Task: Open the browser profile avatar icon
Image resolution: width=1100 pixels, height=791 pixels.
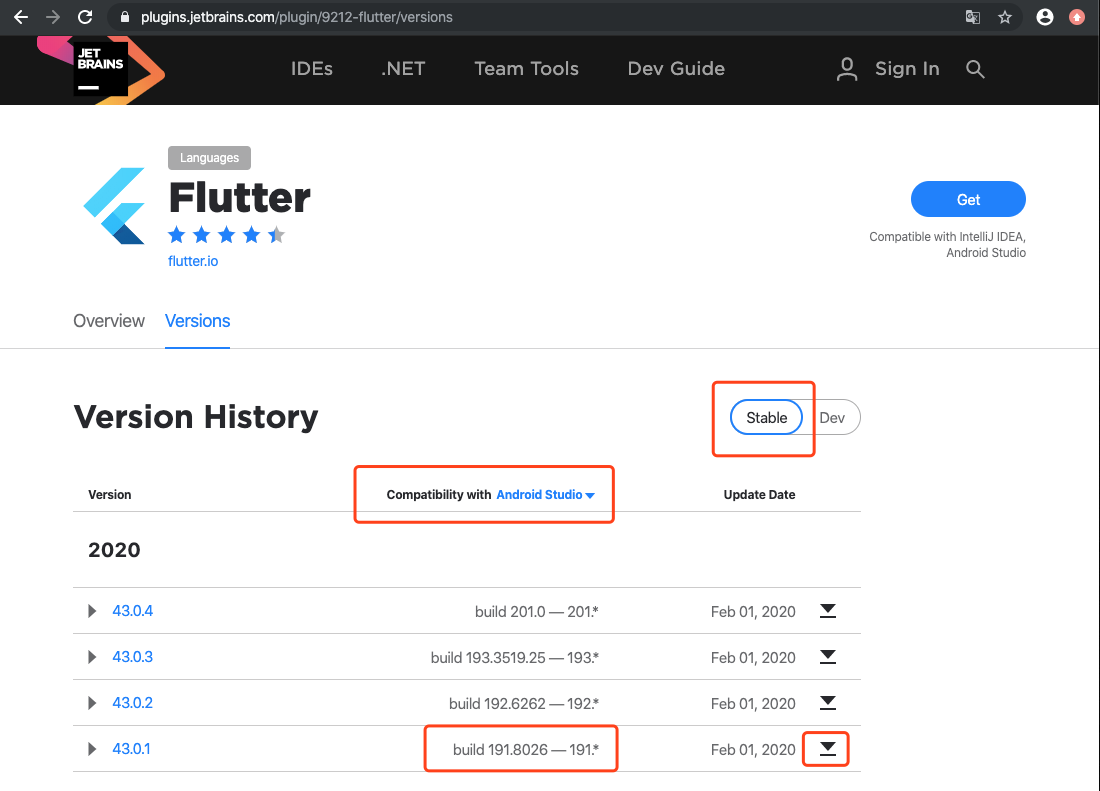Action: [1045, 17]
